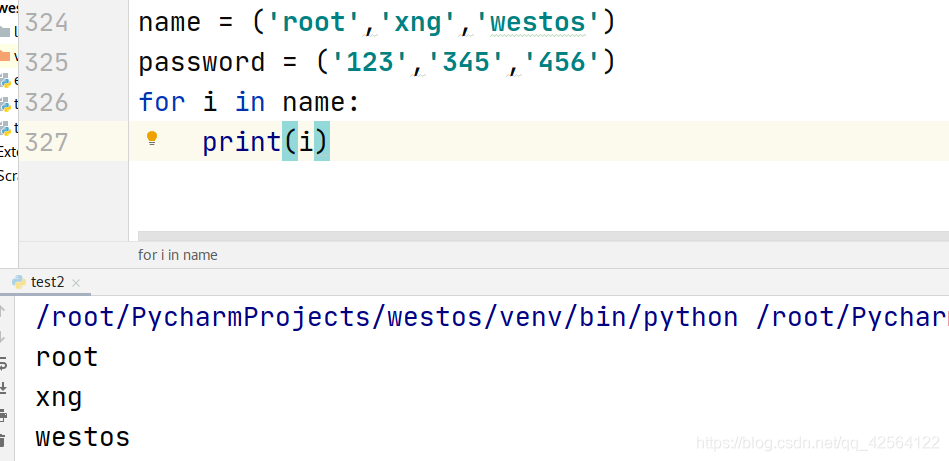Click 'for i in name' breadcrumb
This screenshot has width=949, height=461.
(177, 255)
